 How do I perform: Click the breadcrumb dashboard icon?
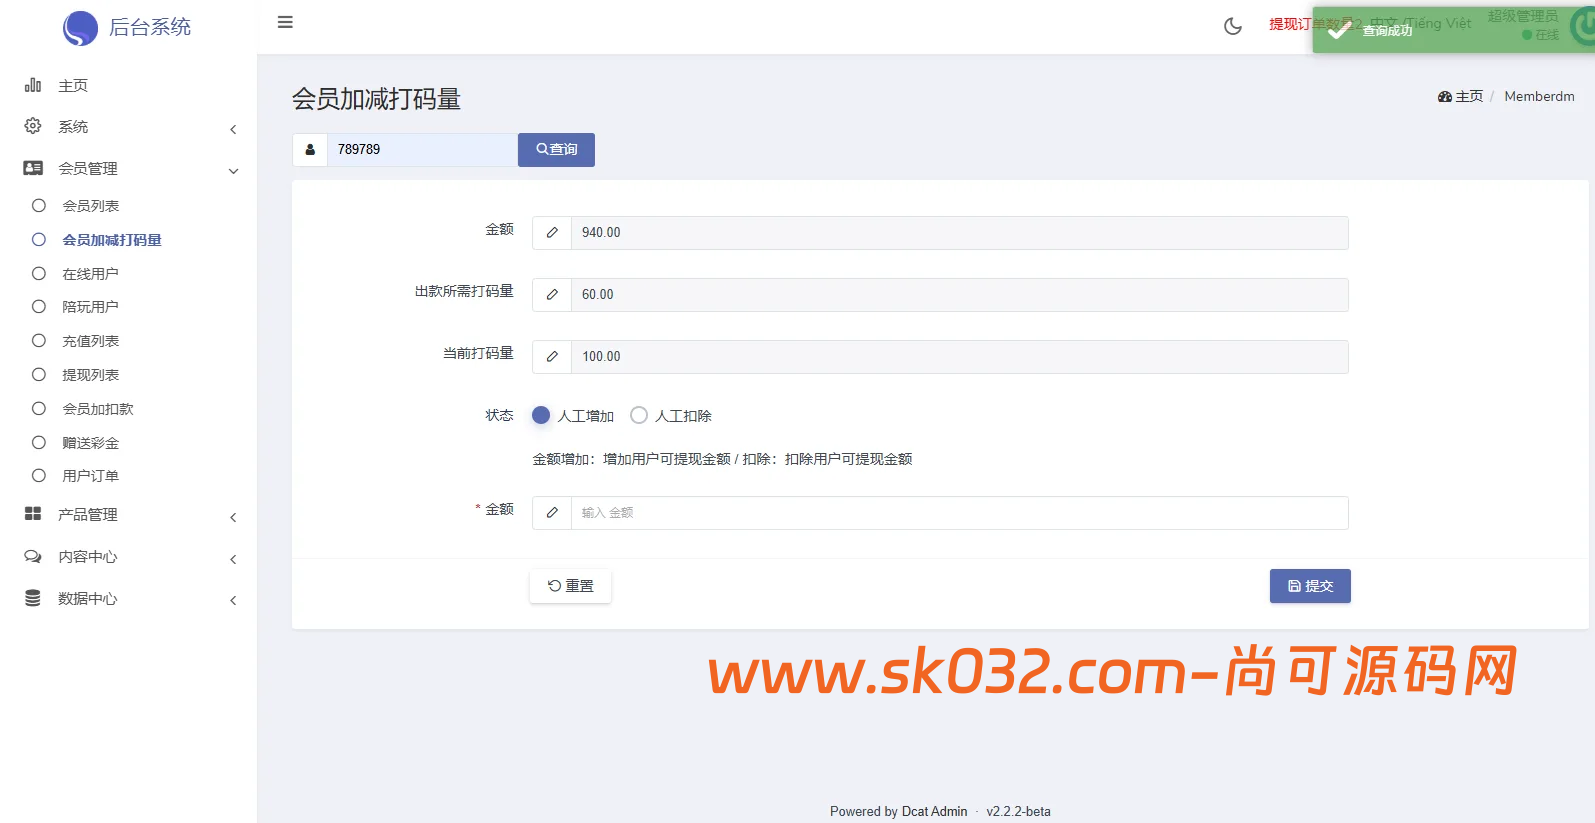(x=1445, y=97)
